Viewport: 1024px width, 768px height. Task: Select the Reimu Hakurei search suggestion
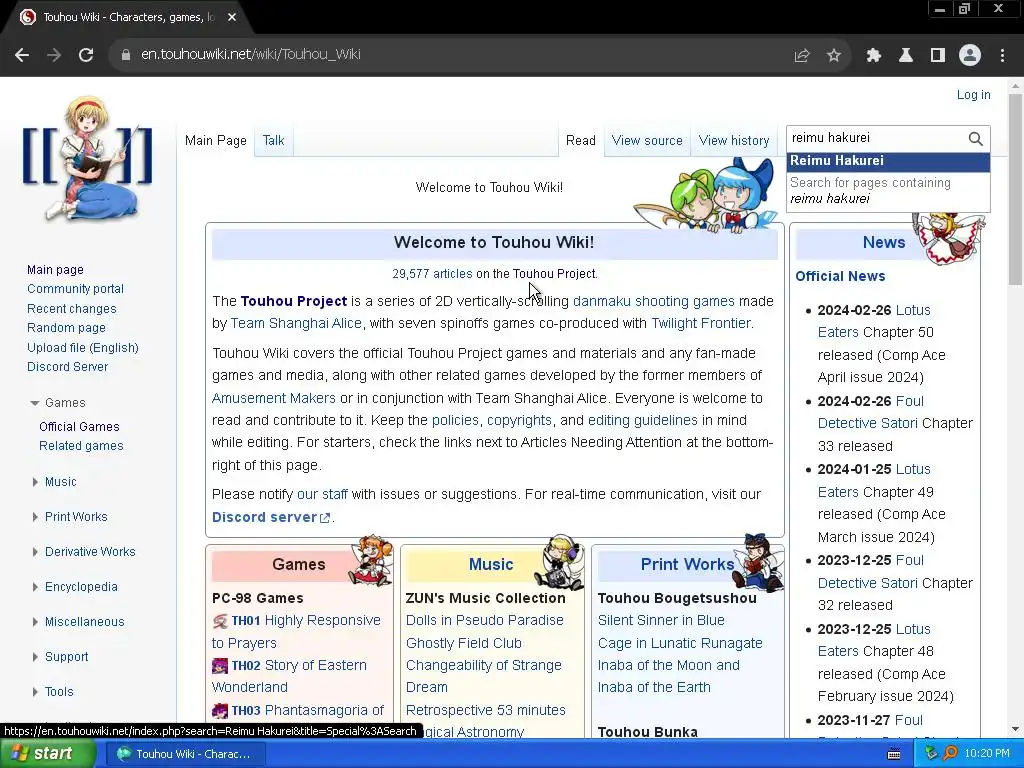tap(888, 161)
